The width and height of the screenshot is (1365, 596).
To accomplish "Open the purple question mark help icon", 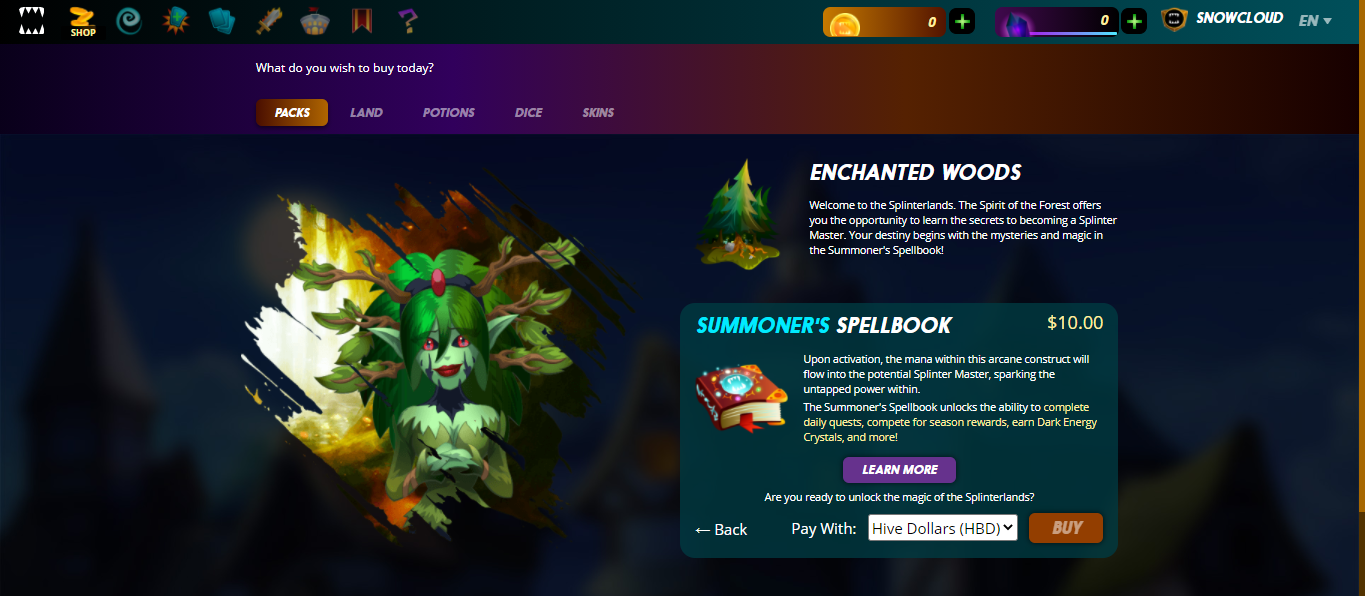I will tap(408, 21).
